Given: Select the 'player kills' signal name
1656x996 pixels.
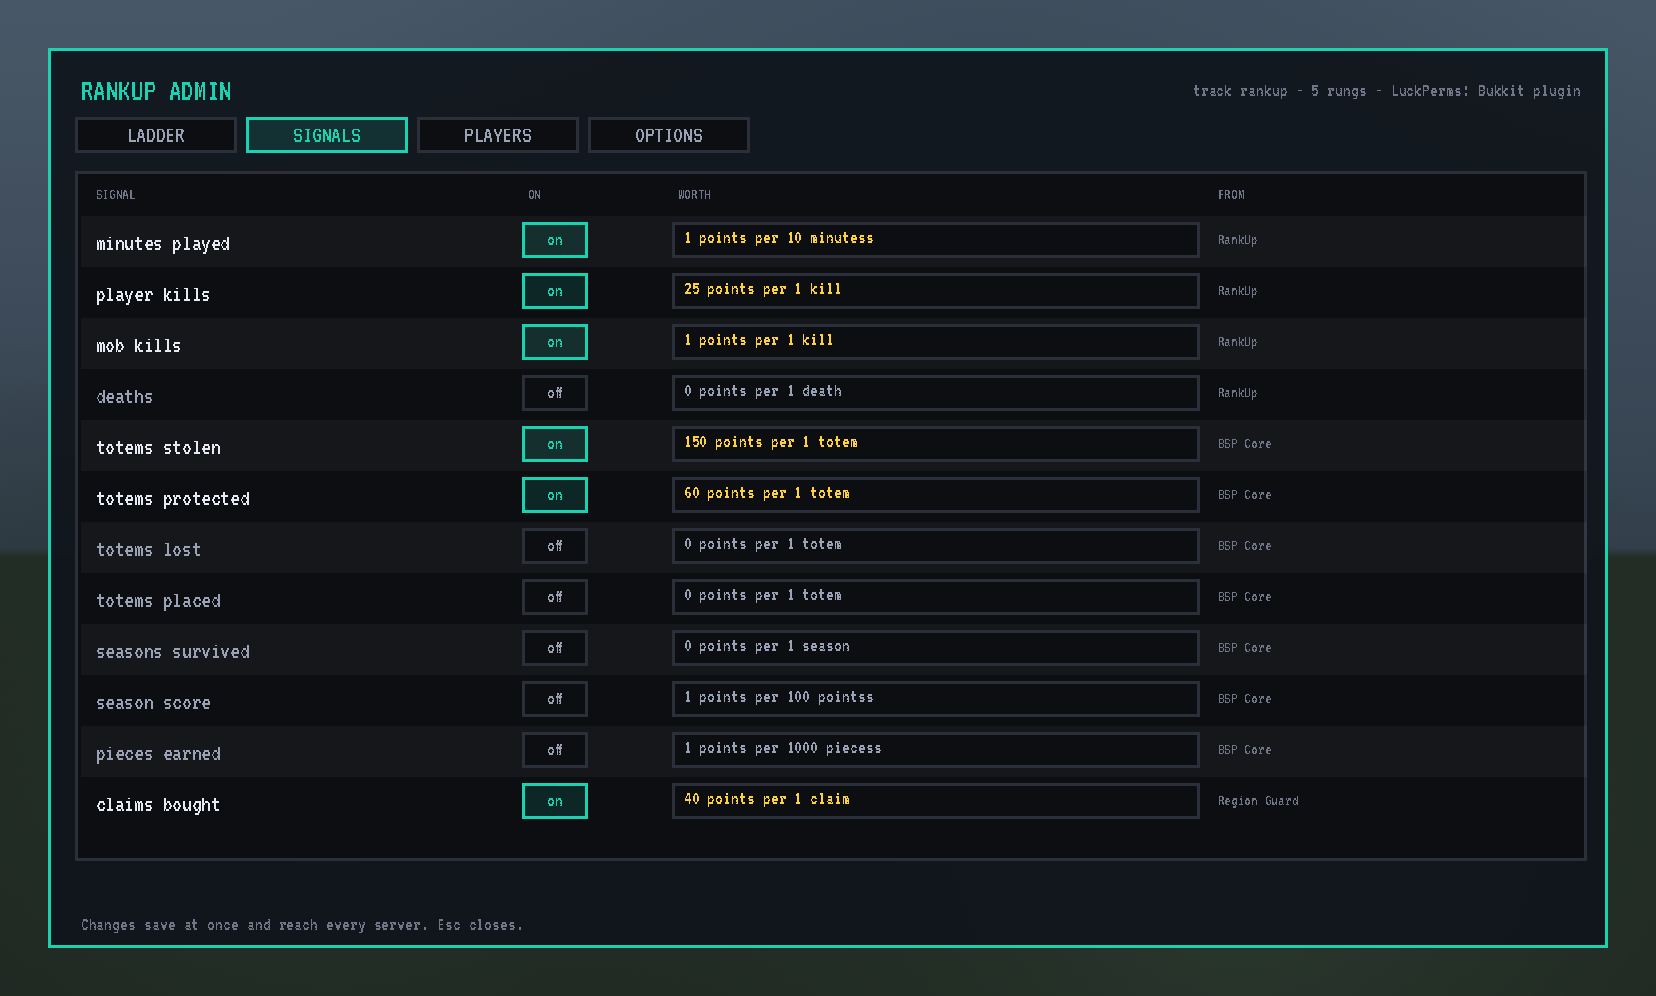Looking at the screenshot, I should point(153,295).
